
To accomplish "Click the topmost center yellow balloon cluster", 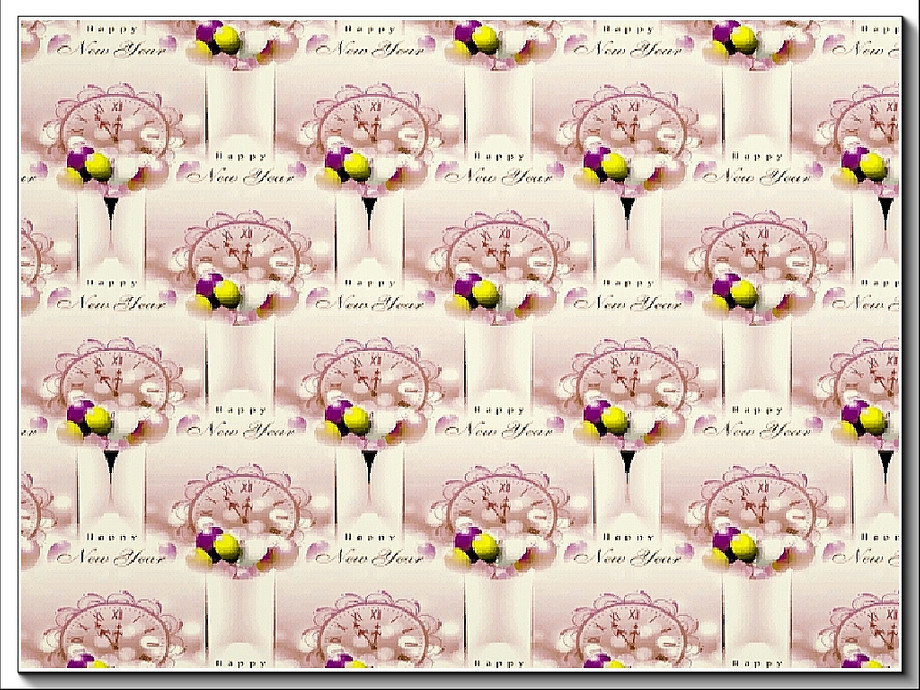I will [x=485, y=39].
